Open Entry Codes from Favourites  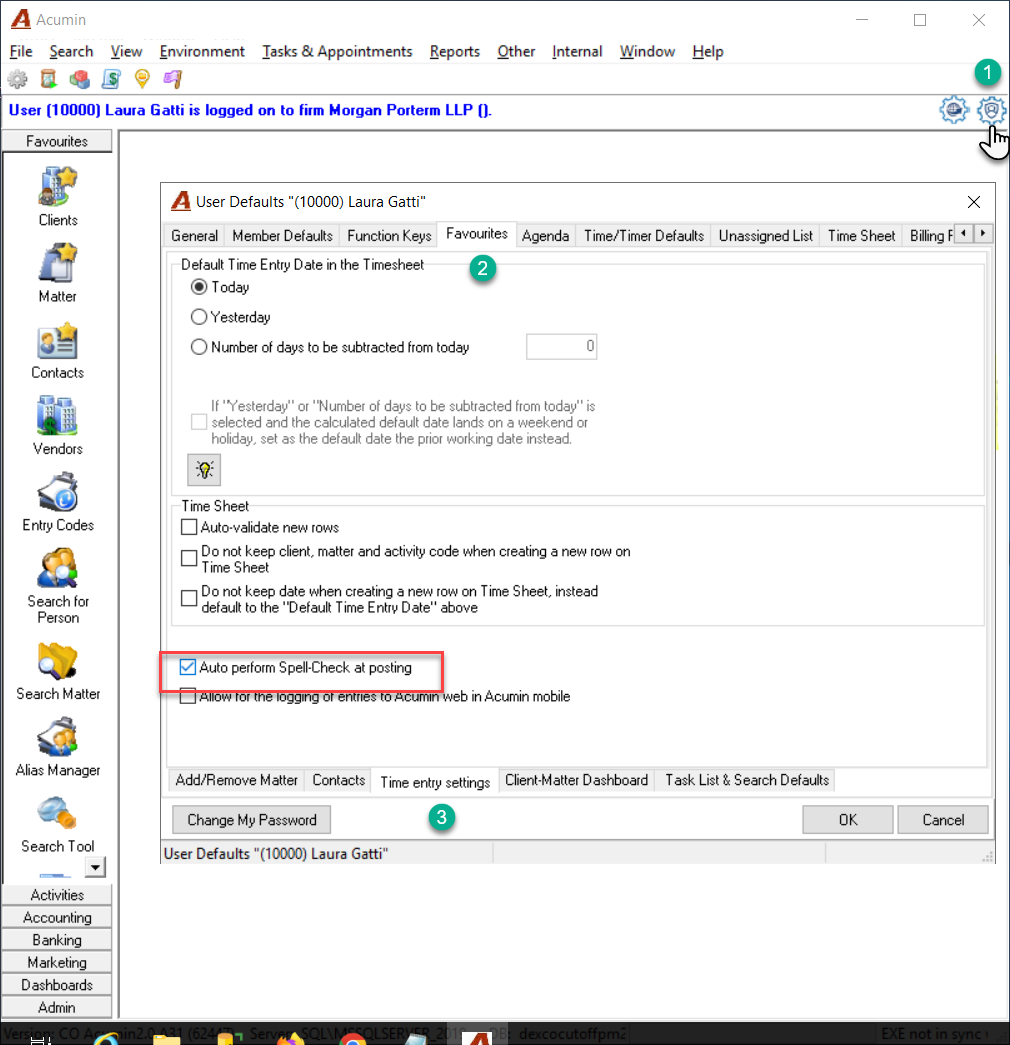click(57, 501)
